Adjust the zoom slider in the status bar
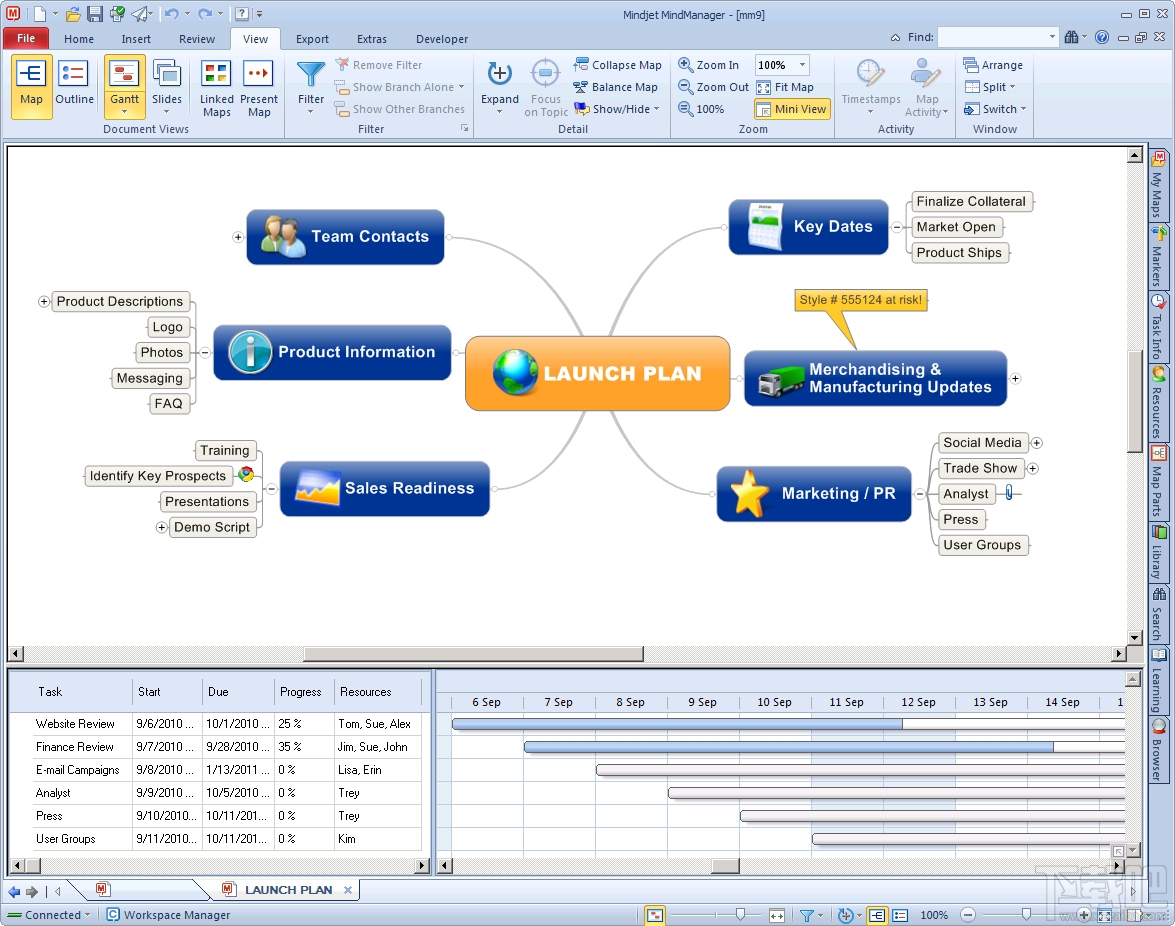 point(1028,915)
